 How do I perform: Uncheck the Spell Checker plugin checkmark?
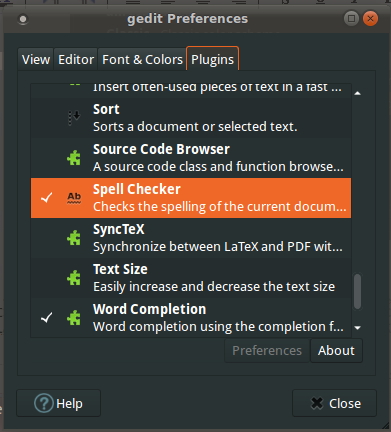coord(47,198)
